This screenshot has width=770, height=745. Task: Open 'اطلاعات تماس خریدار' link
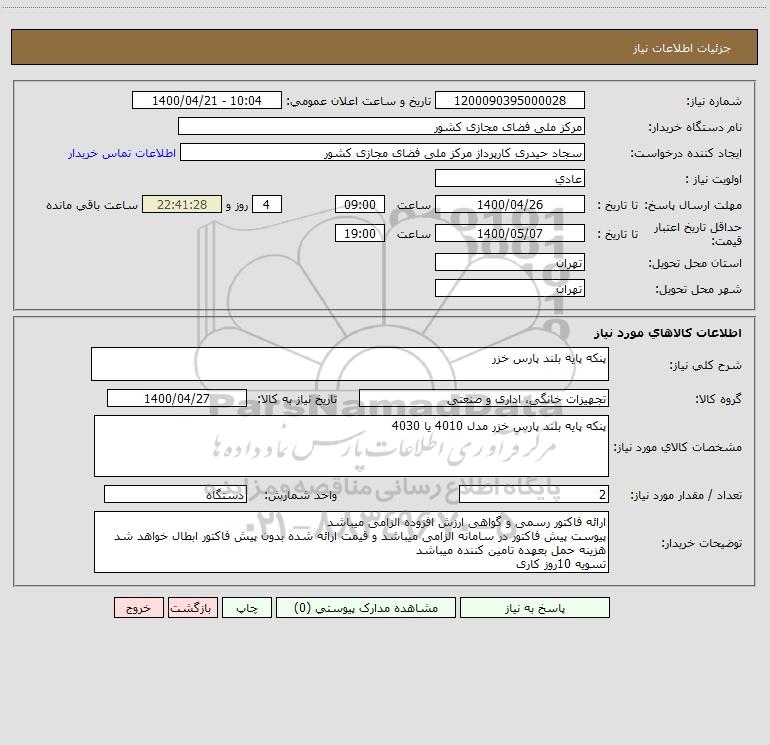122,153
